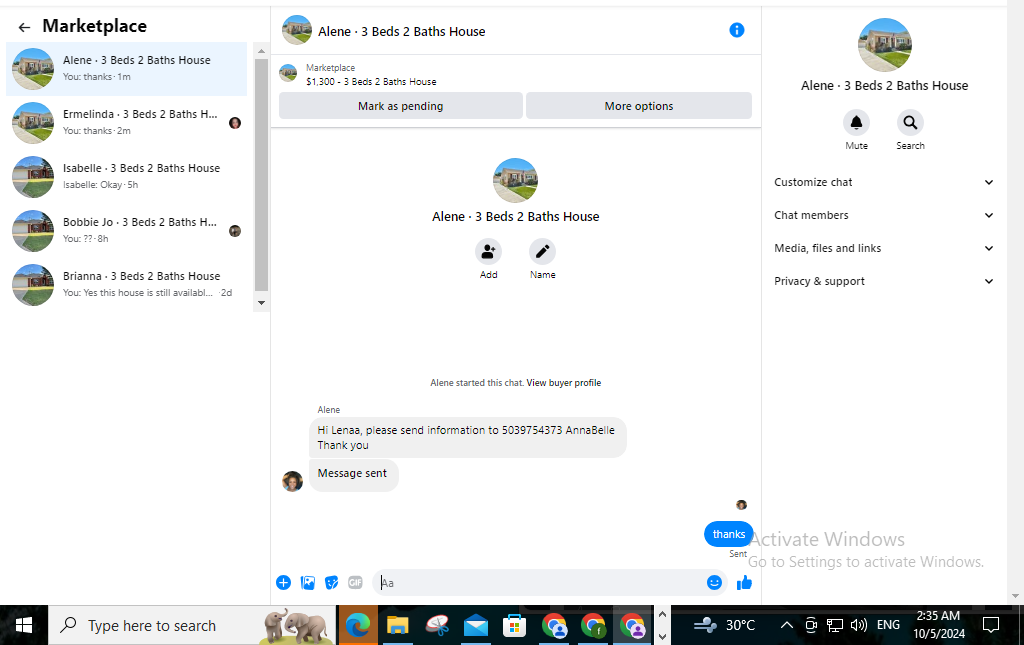
Task: Open Windows notification center
Action: coord(991,625)
